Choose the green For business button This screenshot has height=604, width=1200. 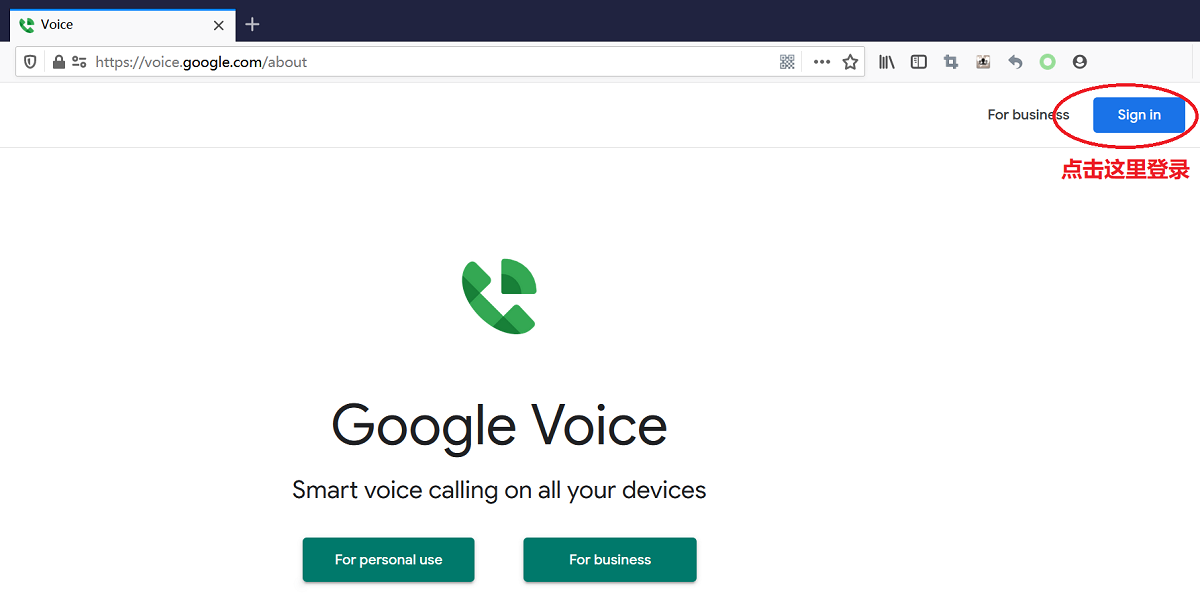610,560
